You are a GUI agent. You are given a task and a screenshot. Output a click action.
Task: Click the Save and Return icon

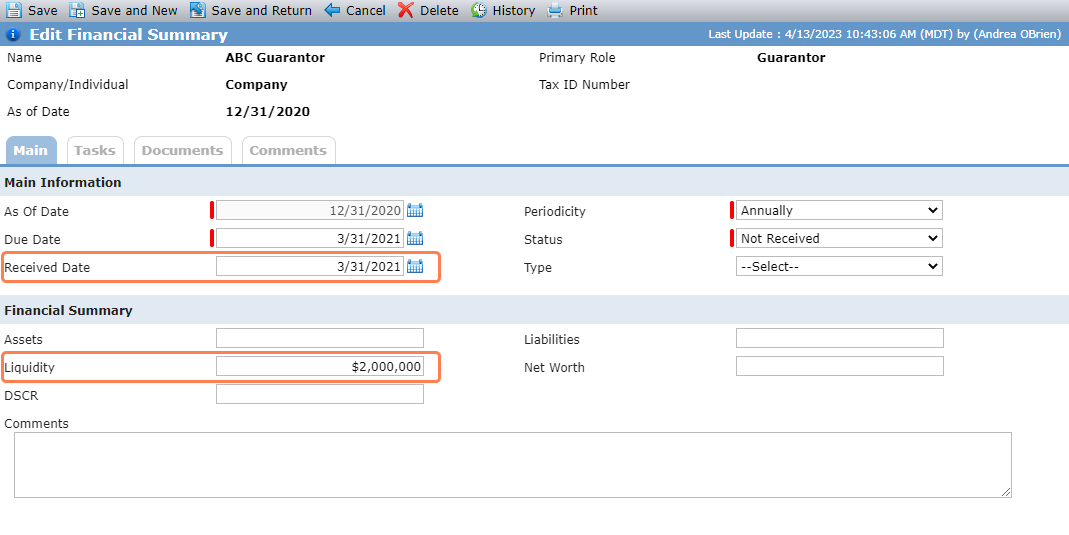(198, 10)
